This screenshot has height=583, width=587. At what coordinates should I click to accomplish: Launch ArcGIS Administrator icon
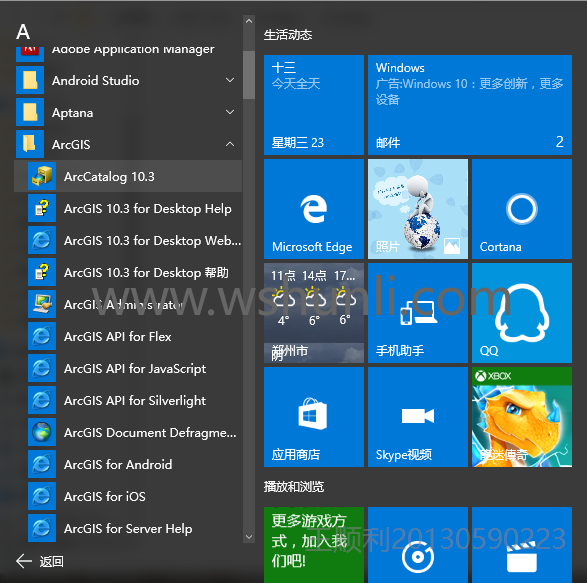click(42, 304)
